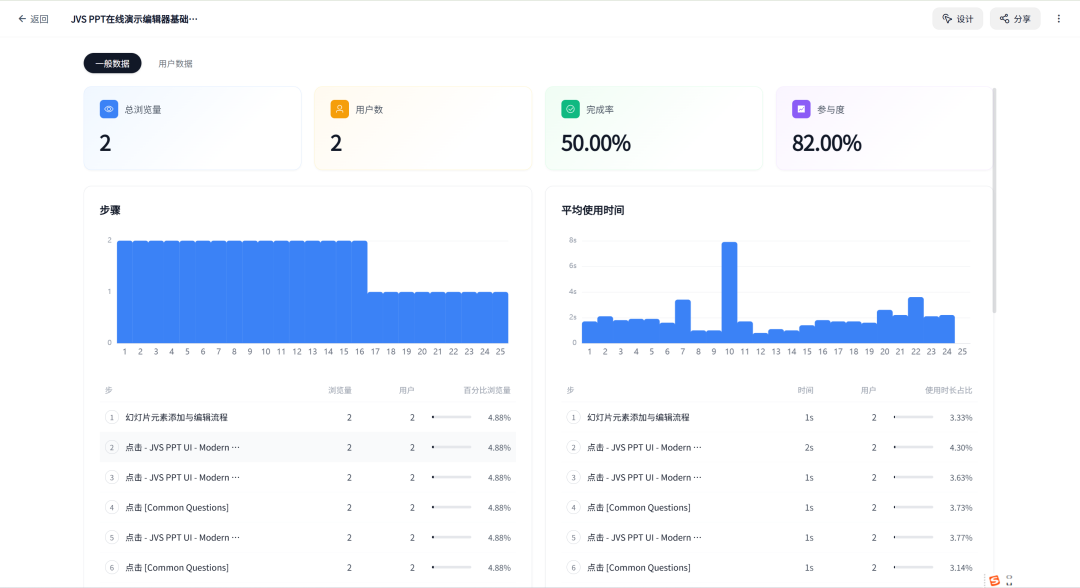Click the 4.30% usage share value
Viewport: 1080px width, 588px height.
coord(961,448)
